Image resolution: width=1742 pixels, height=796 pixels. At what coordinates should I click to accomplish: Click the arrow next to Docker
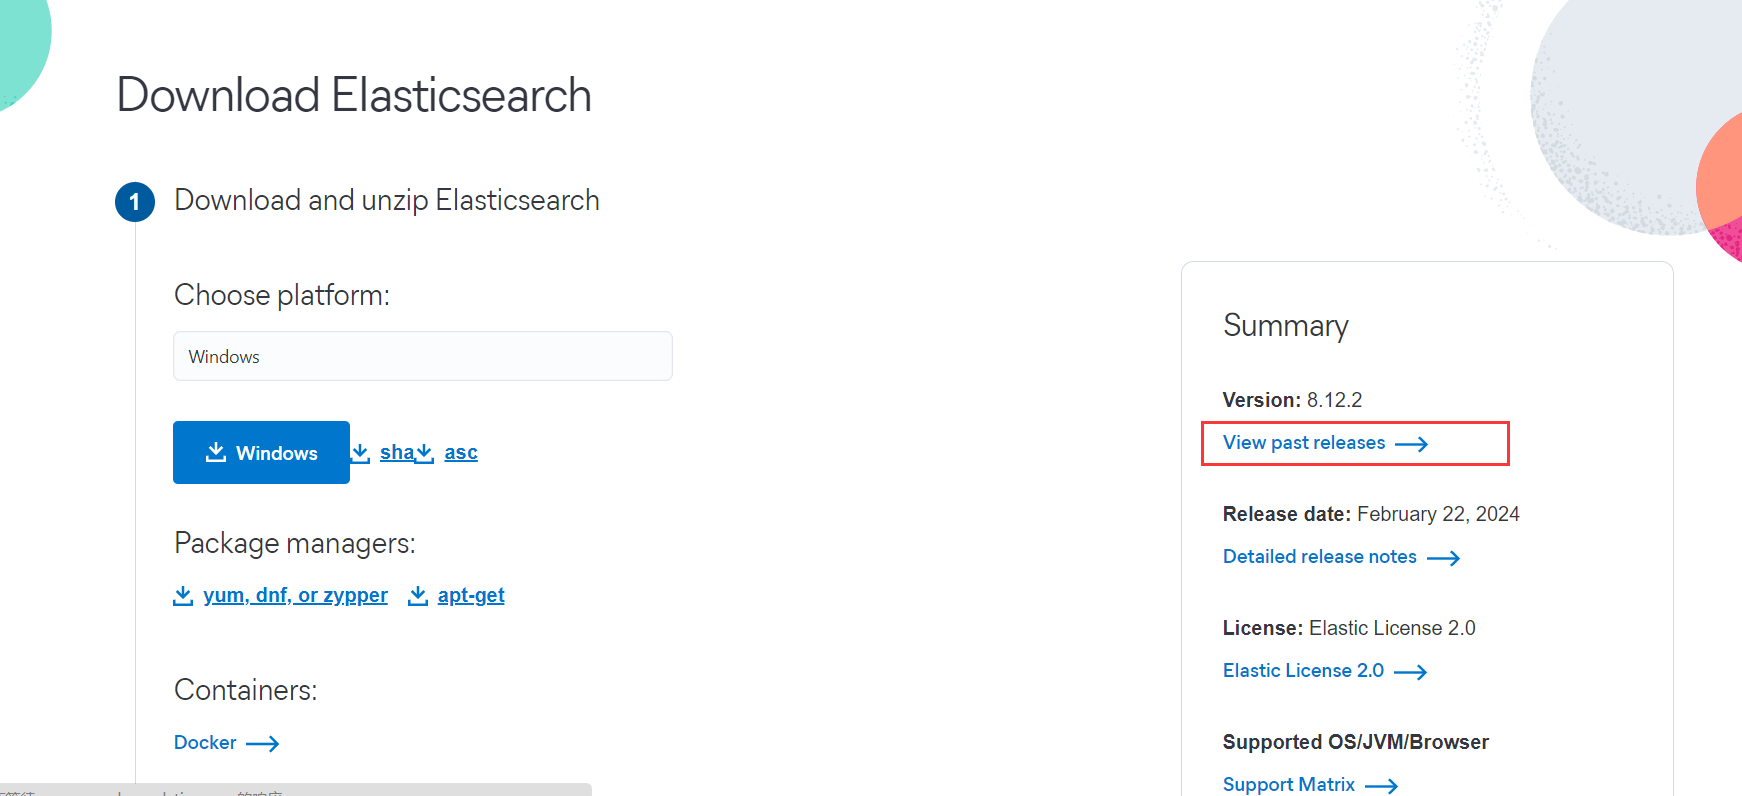263,743
